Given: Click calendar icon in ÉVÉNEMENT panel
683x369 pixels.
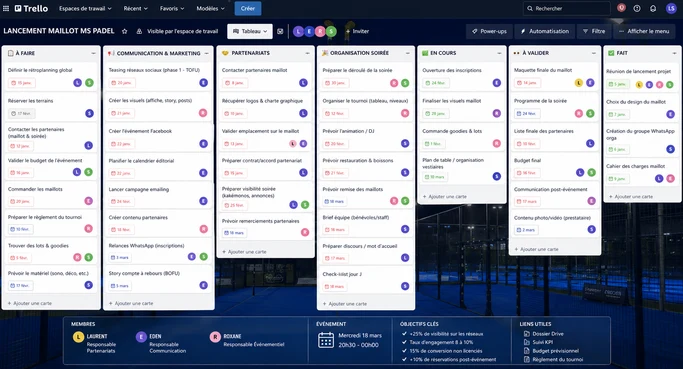Looking at the screenshot, I should click(x=326, y=340).
